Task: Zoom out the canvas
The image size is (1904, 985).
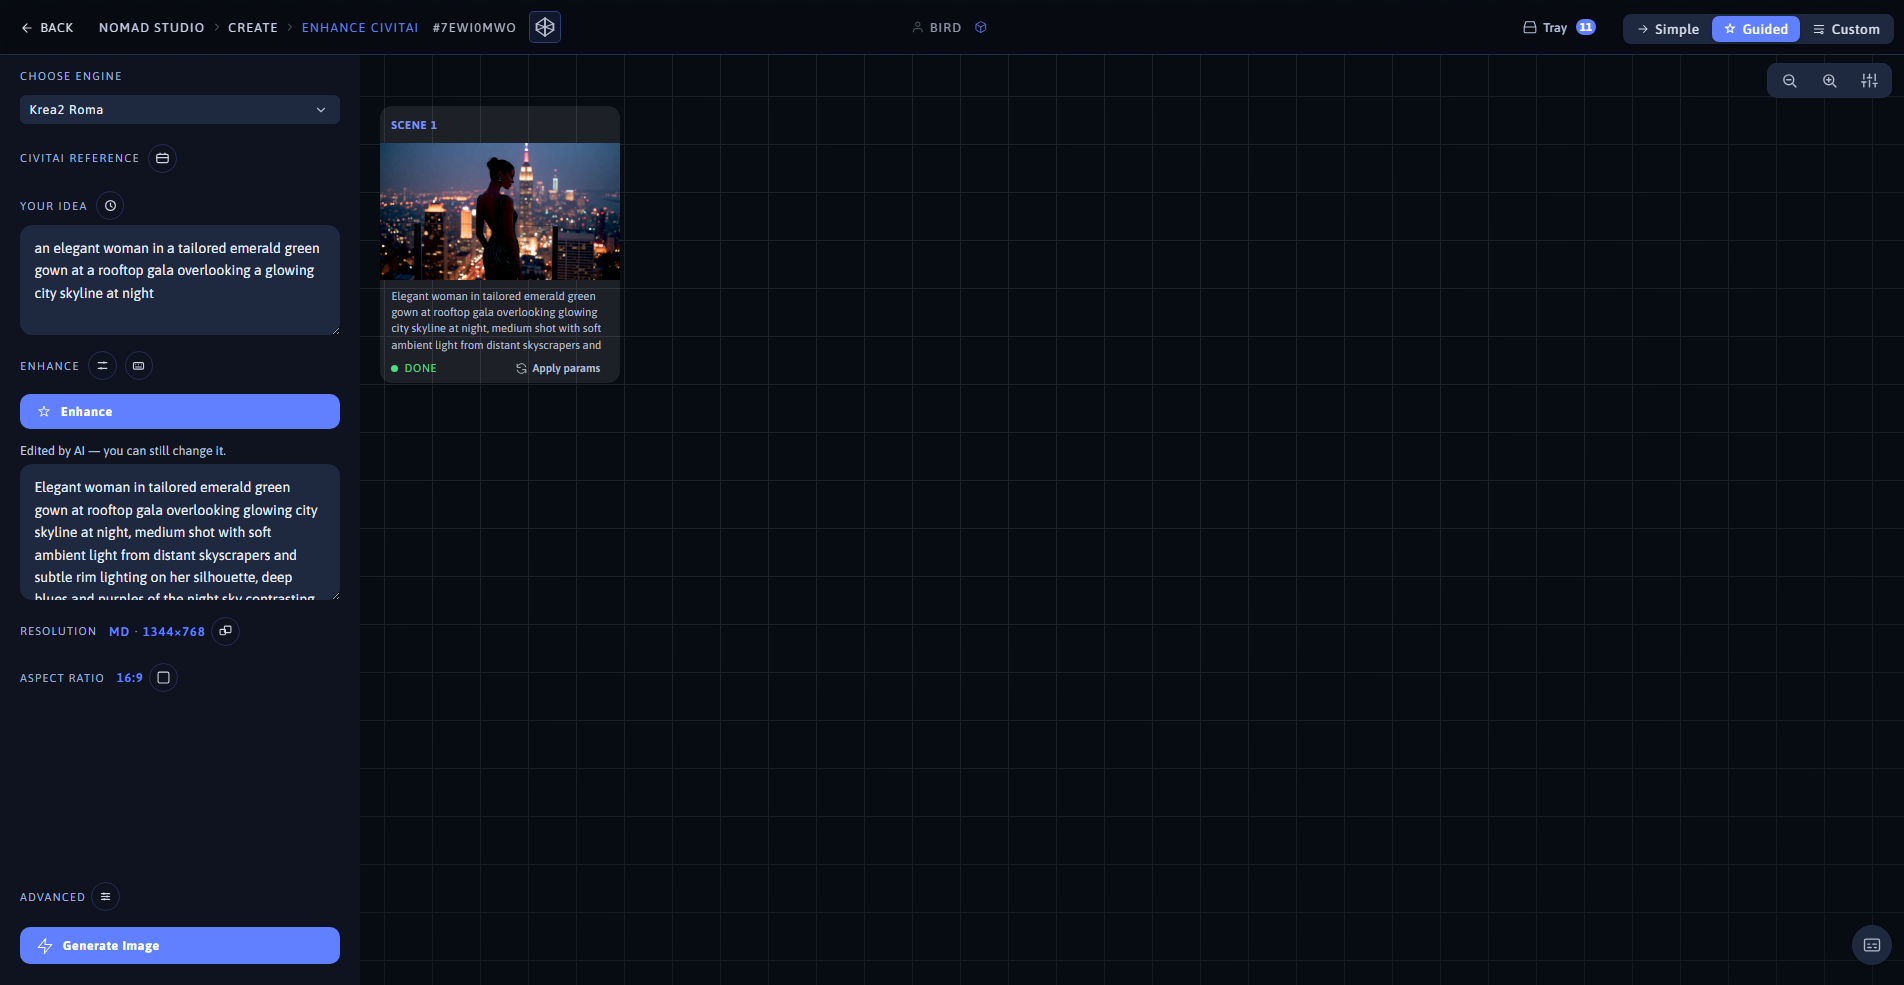Action: [x=1790, y=81]
